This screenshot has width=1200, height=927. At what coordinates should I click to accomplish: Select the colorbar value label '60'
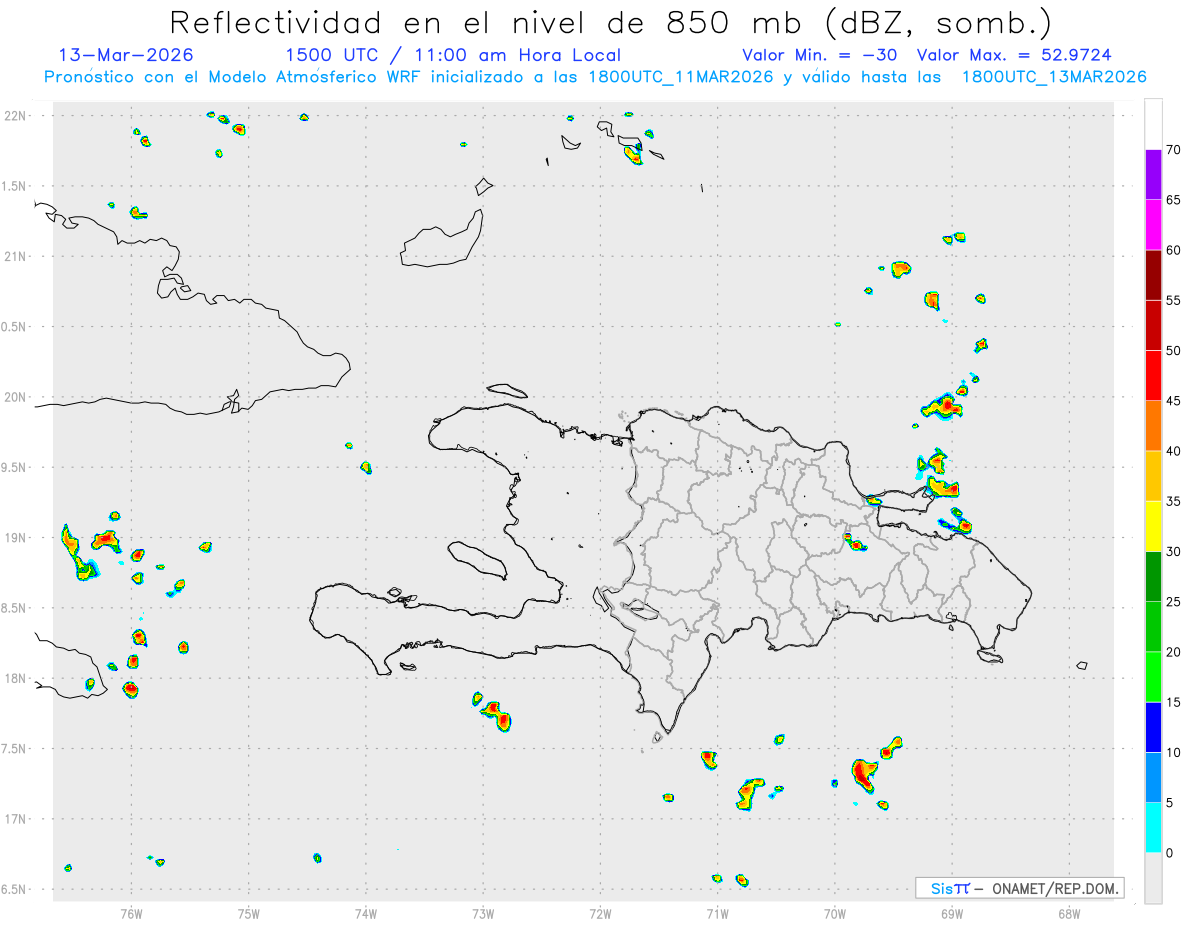coord(1173,250)
